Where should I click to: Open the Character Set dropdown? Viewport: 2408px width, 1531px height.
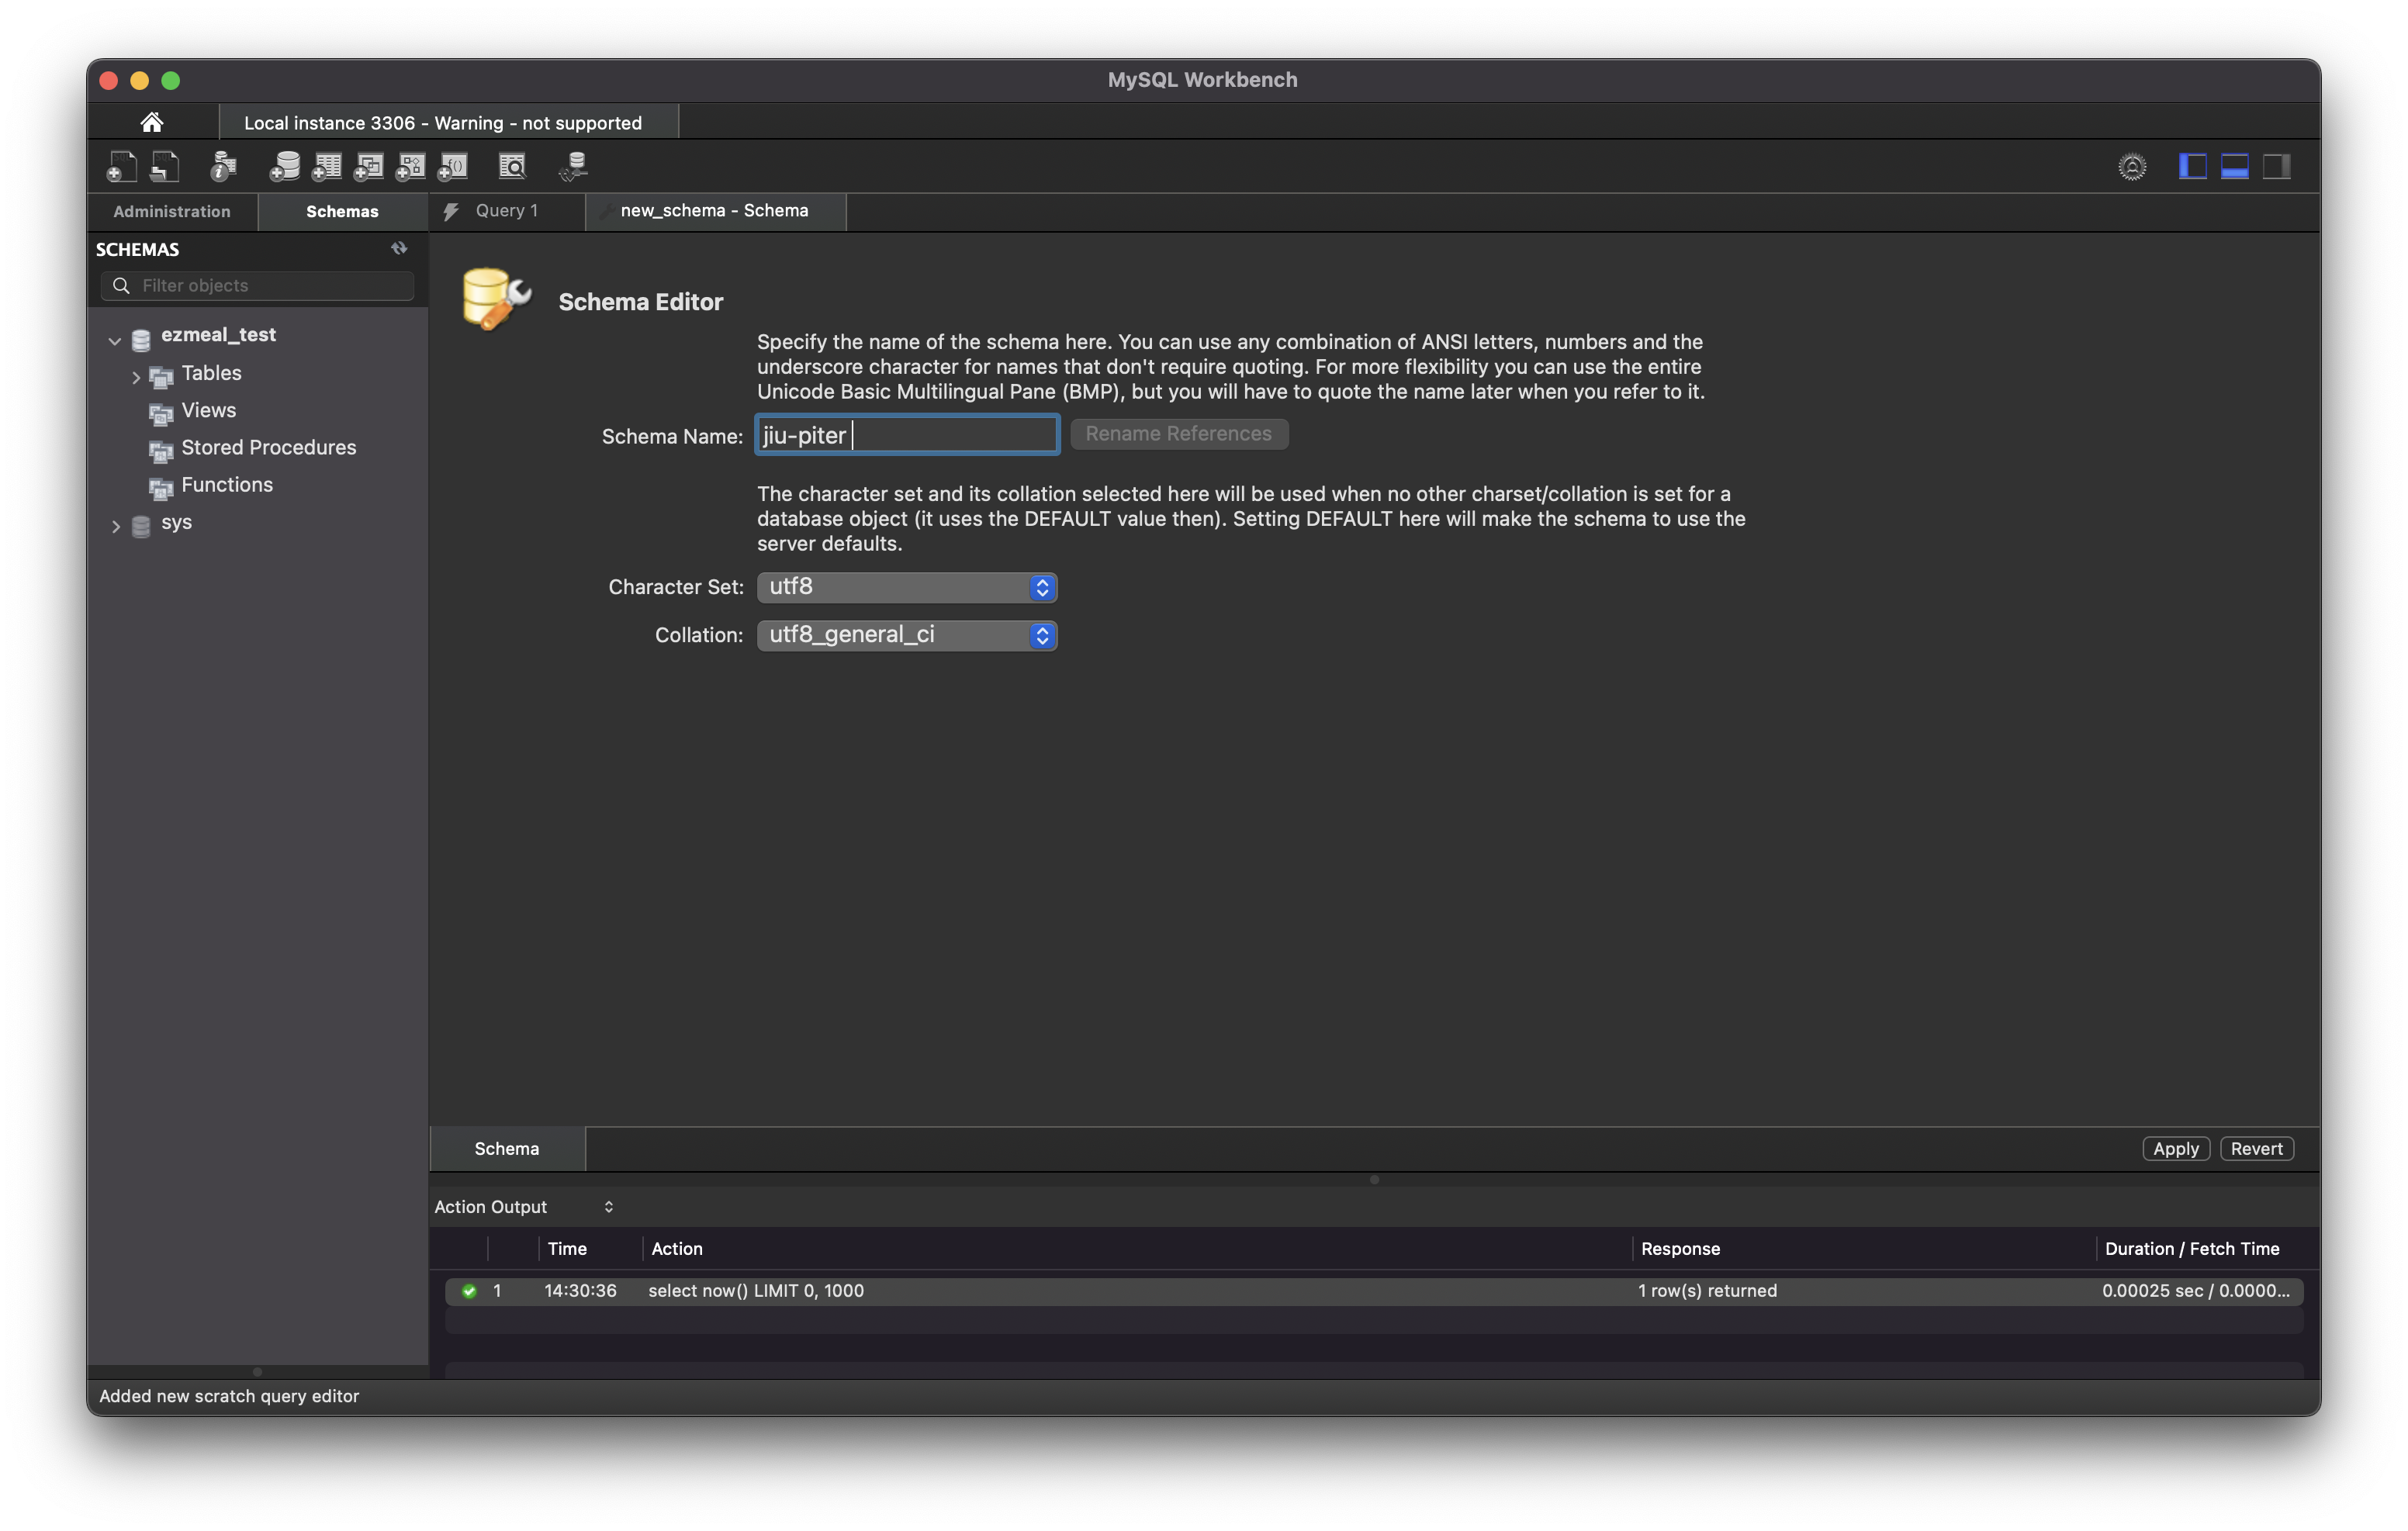pos(906,587)
